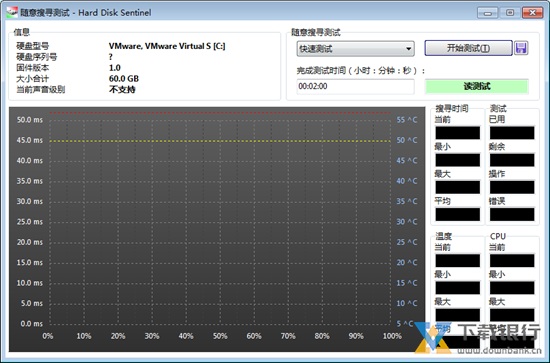
Task: Close the random seek test window
Action: coord(532,13)
